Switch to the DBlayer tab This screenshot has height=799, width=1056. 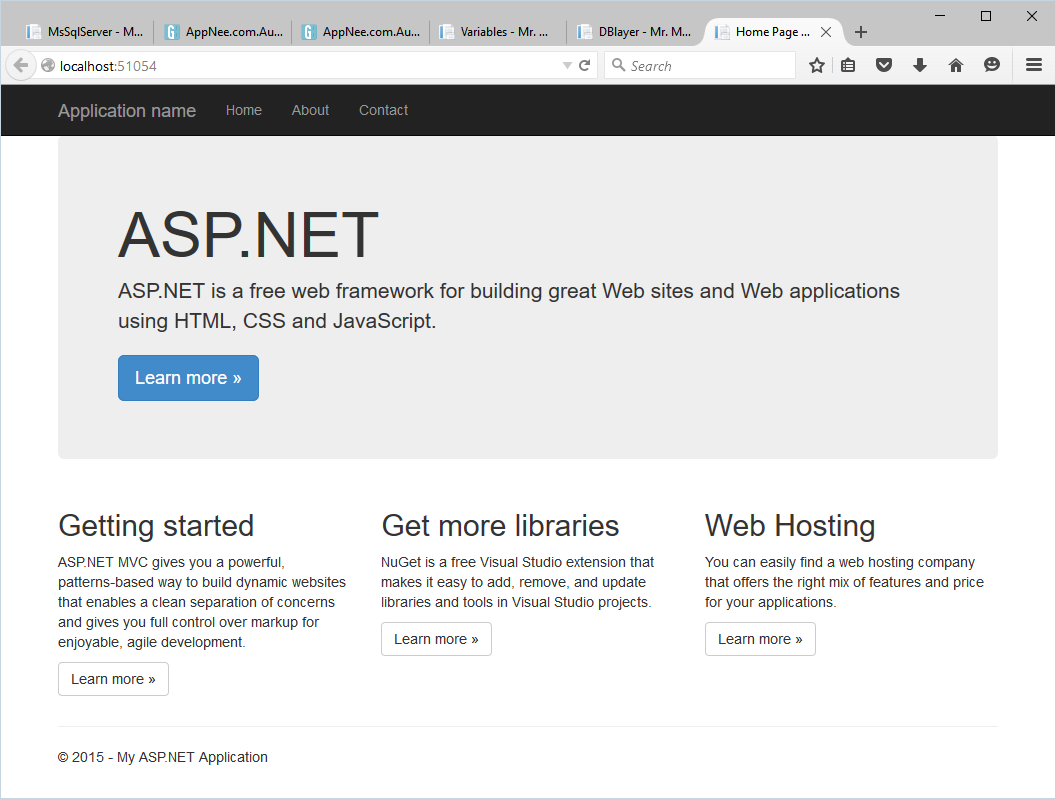[636, 32]
